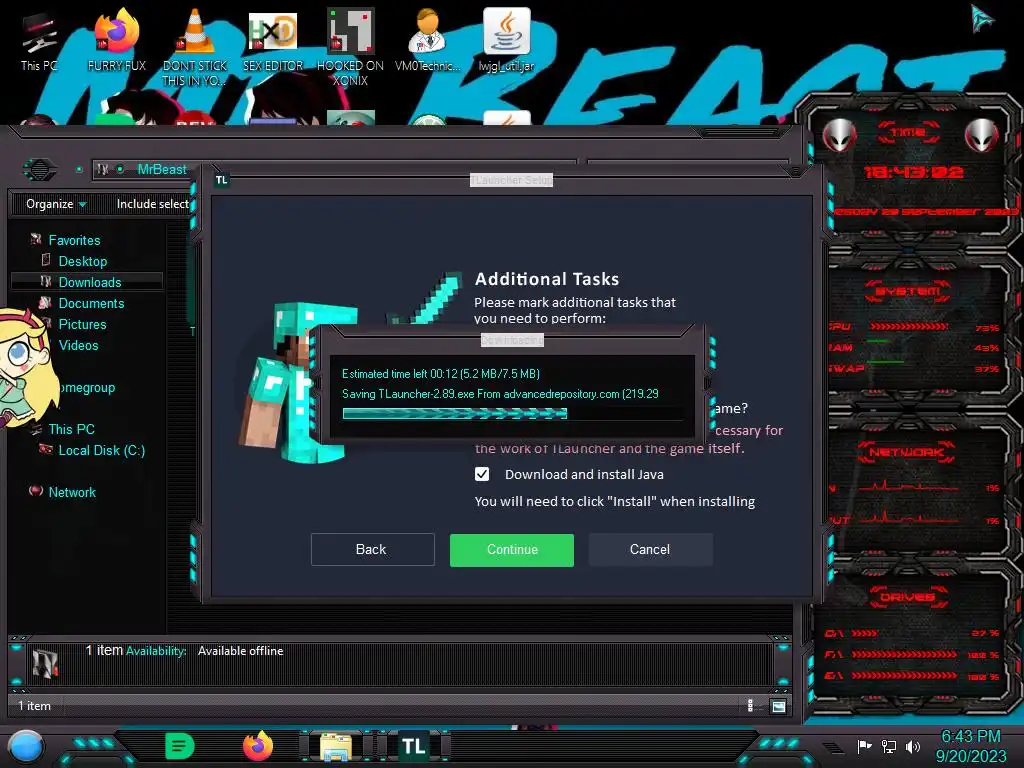
Task: Click the details view icon in status bar
Action: click(750, 706)
